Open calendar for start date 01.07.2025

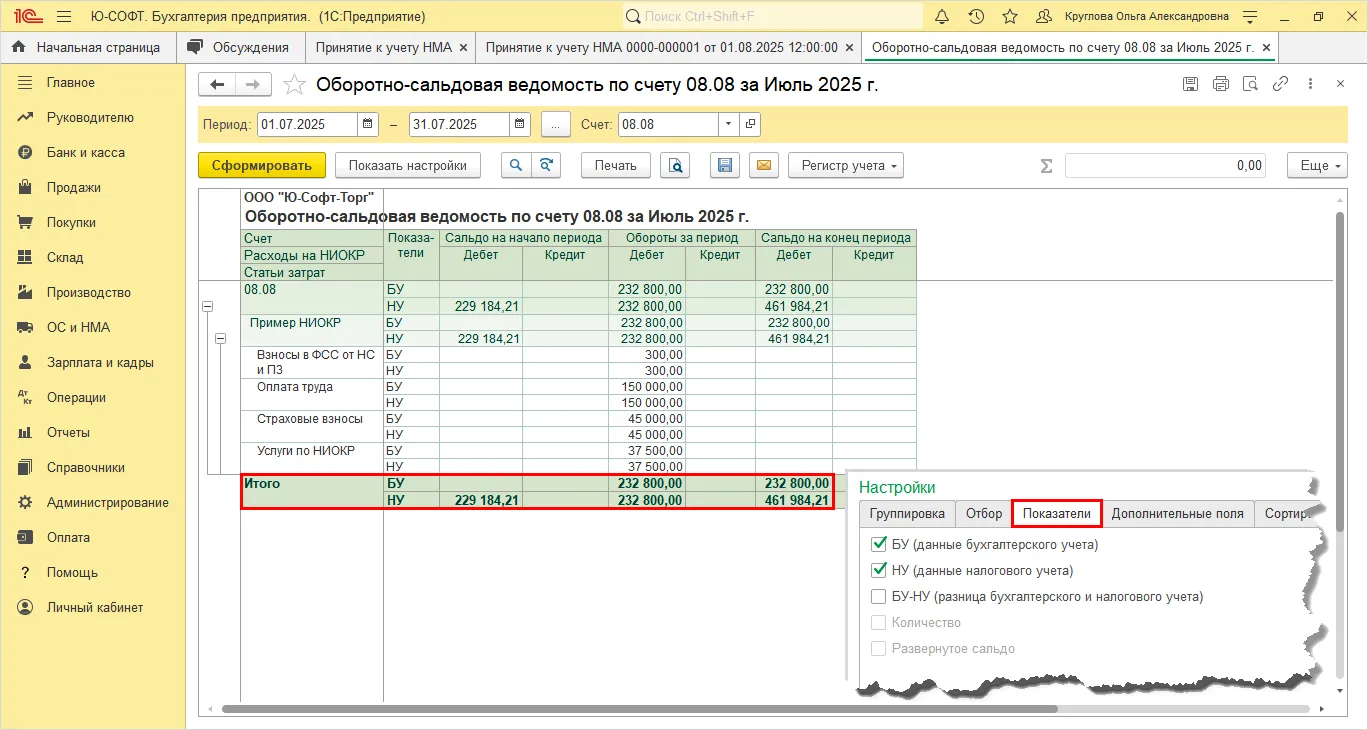coord(368,125)
